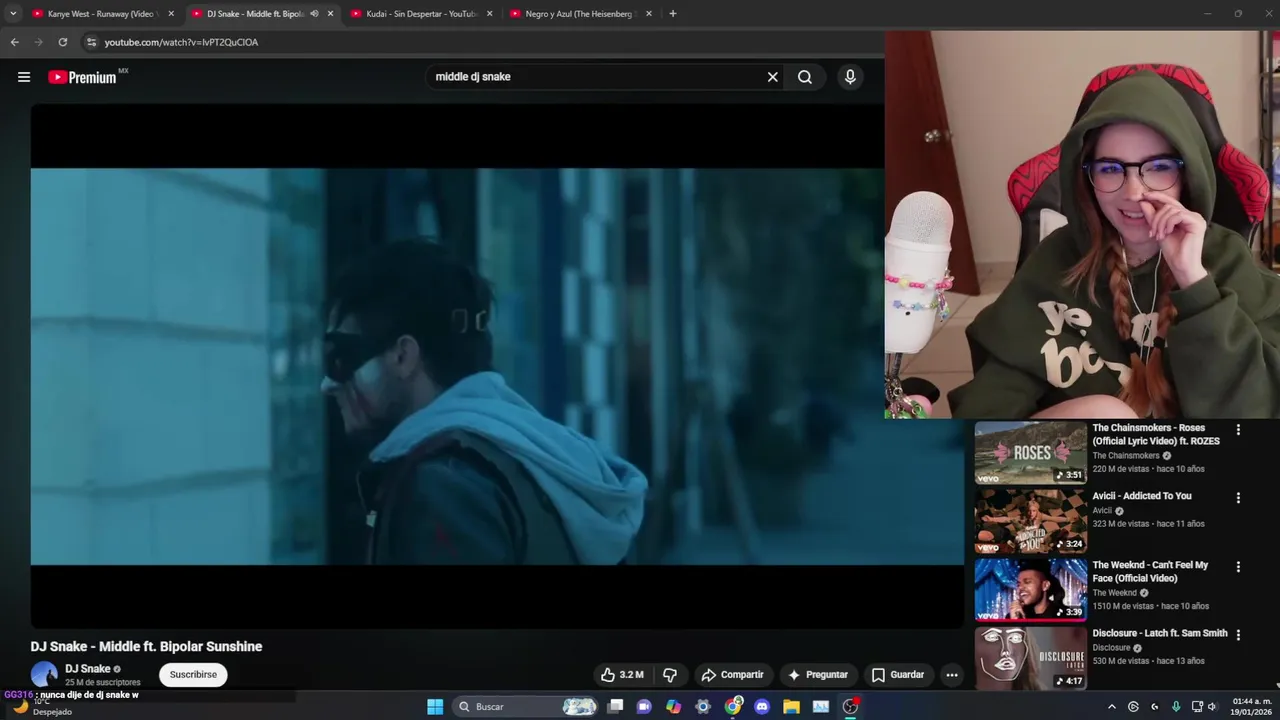Screen dimensions: 1280x720
Task: View site information icon in address bar
Action: point(91,42)
